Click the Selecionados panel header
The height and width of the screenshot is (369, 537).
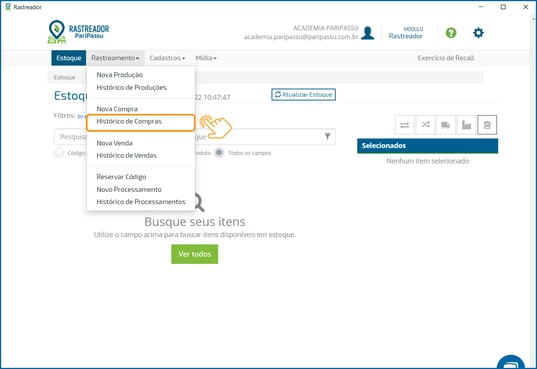click(427, 146)
